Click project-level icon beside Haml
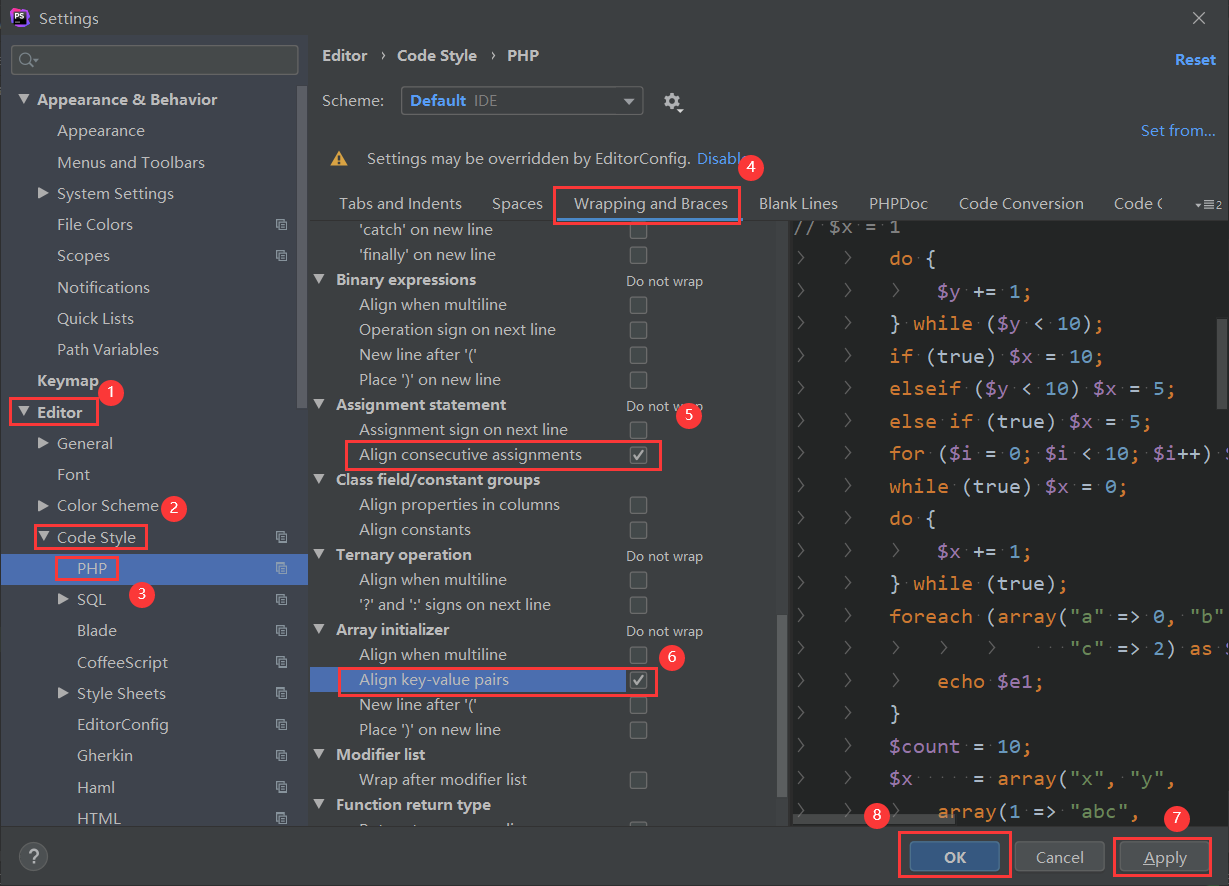 [282, 788]
